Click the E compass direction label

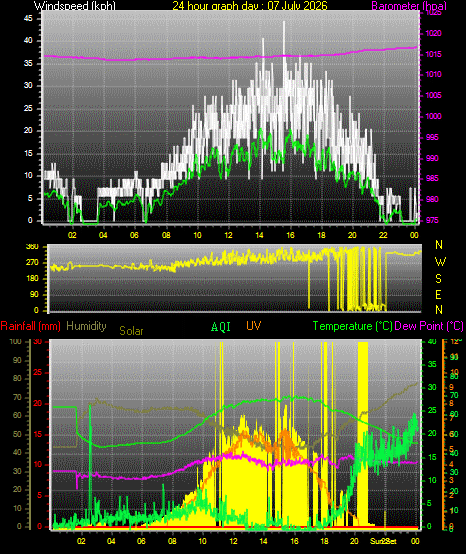438,294
